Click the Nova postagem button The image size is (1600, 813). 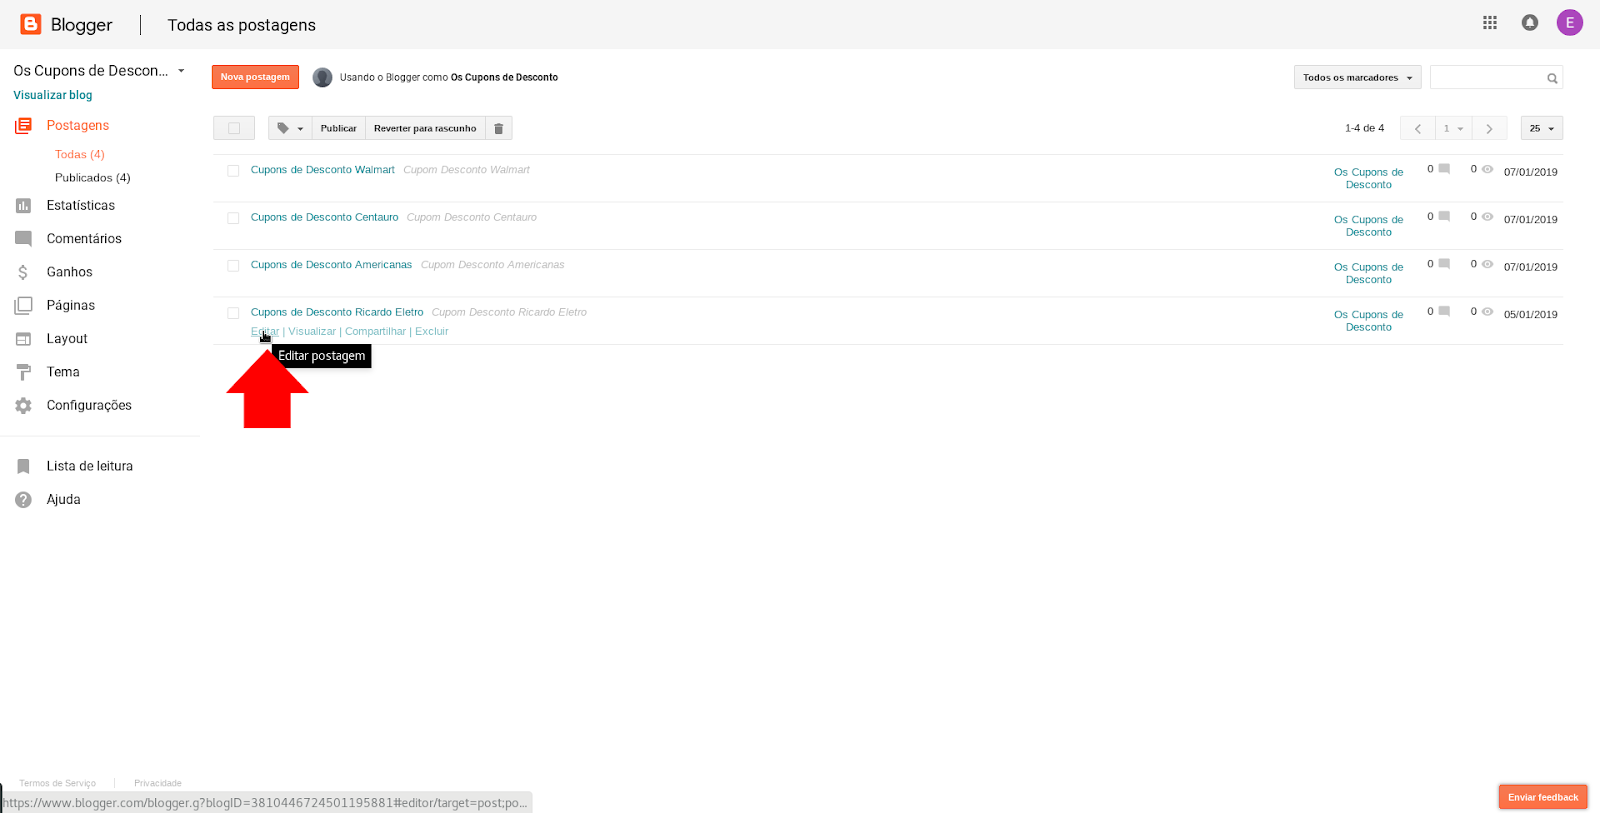(x=256, y=77)
